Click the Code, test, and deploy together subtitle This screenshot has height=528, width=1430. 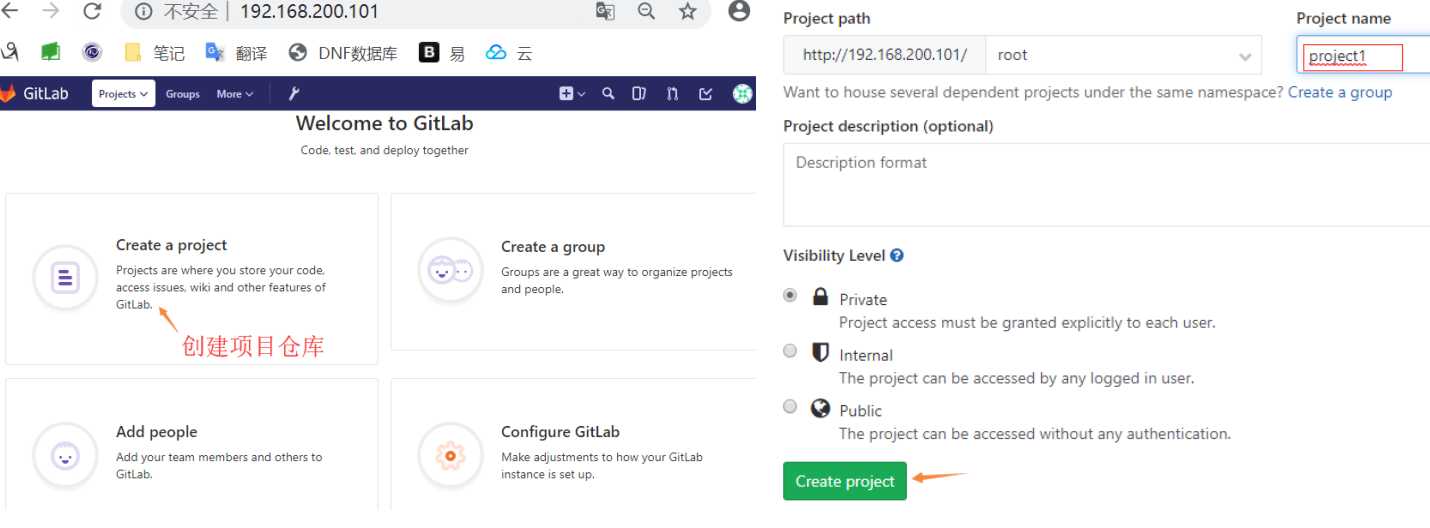tap(385, 150)
